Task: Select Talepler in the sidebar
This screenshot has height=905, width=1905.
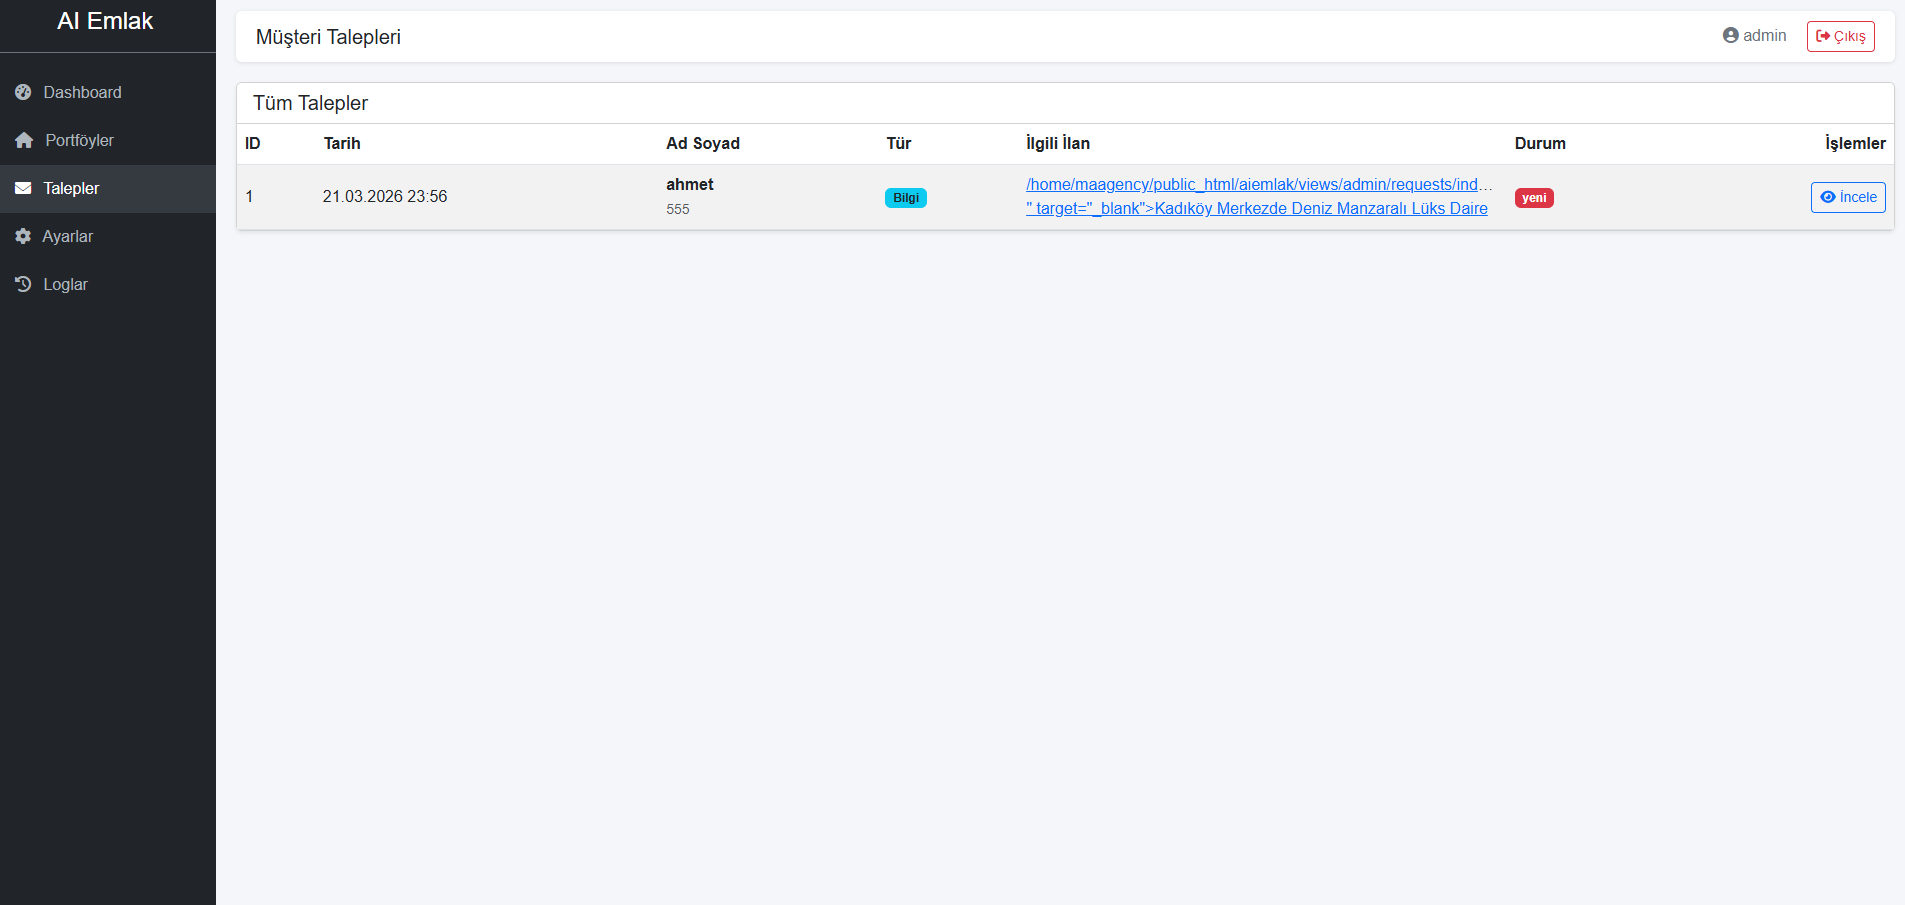Action: pos(108,188)
